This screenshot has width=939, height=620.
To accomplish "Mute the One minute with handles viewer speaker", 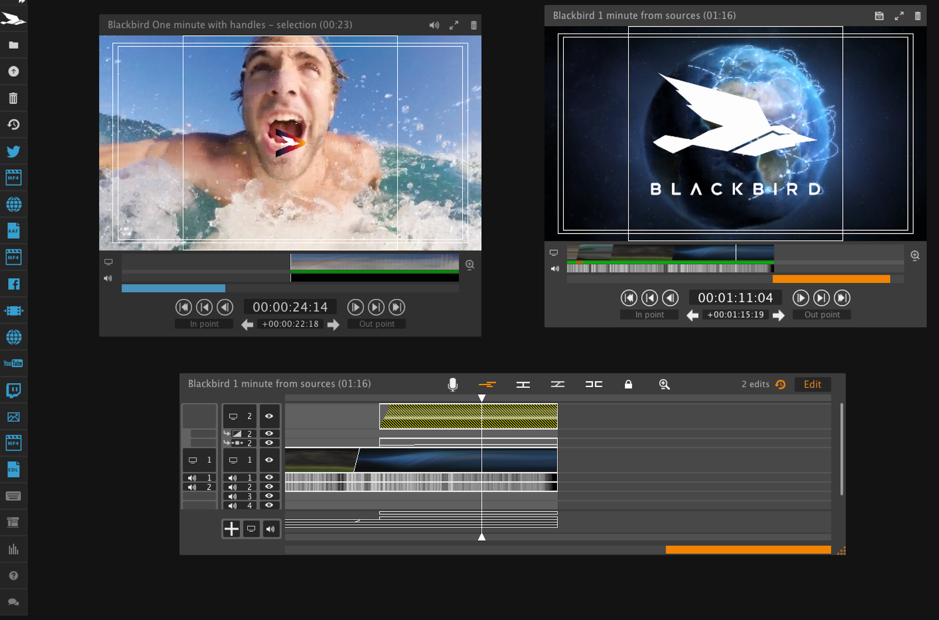I will tap(434, 25).
